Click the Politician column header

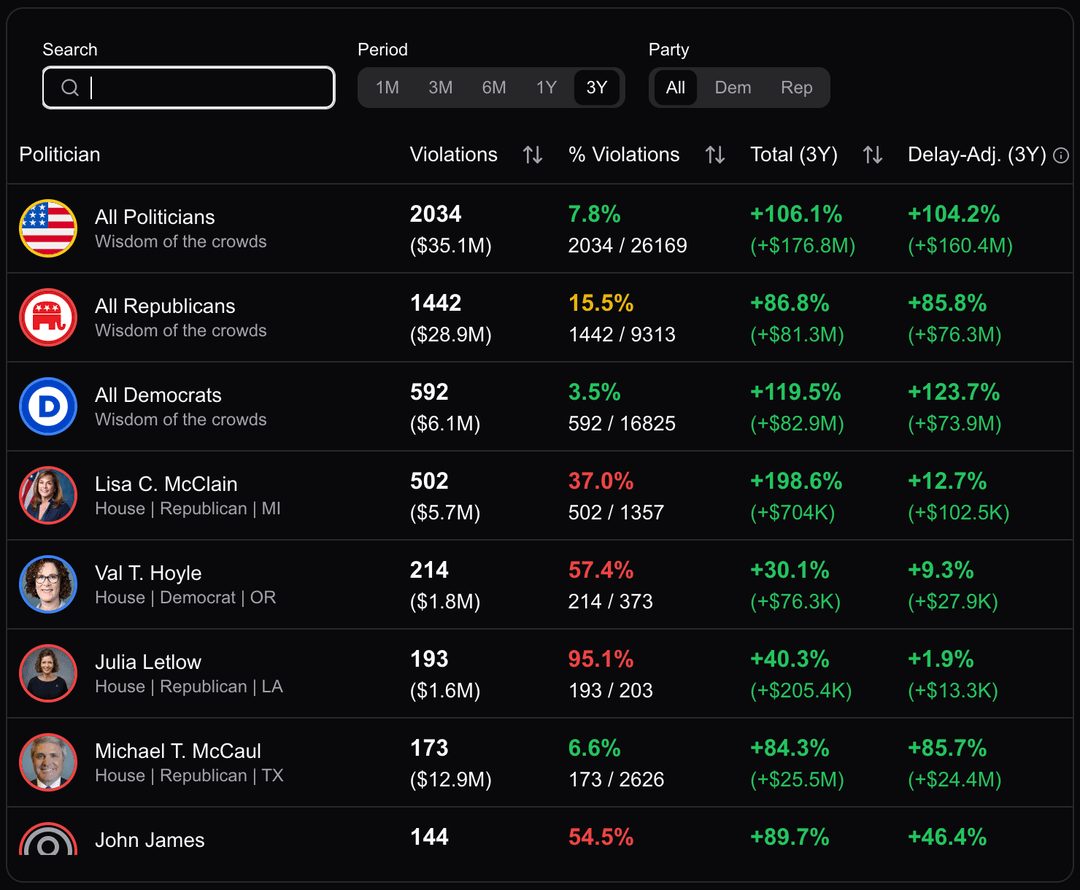pyautogui.click(x=60, y=155)
